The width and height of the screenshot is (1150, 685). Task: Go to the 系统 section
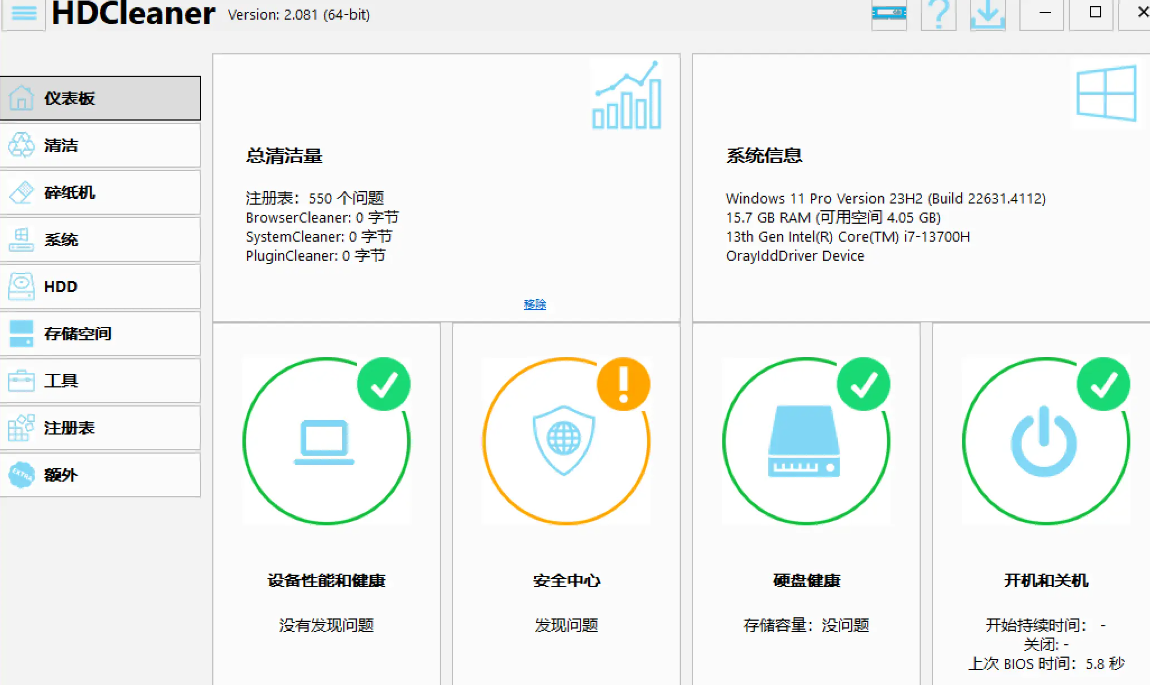[x=100, y=239]
